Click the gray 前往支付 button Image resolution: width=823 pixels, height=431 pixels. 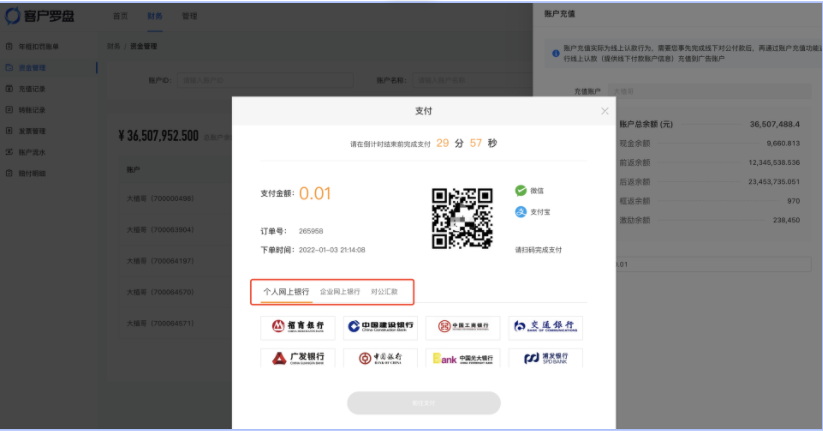tap(424, 403)
